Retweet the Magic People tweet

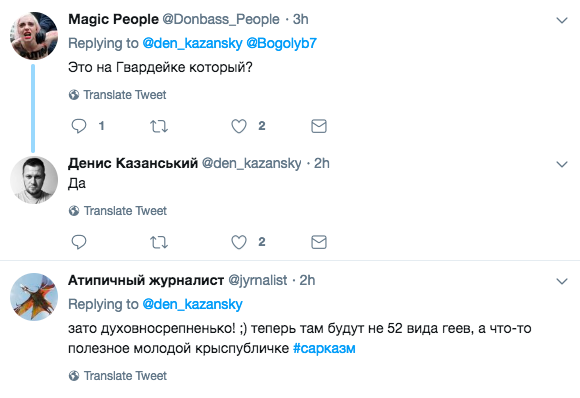tap(159, 127)
